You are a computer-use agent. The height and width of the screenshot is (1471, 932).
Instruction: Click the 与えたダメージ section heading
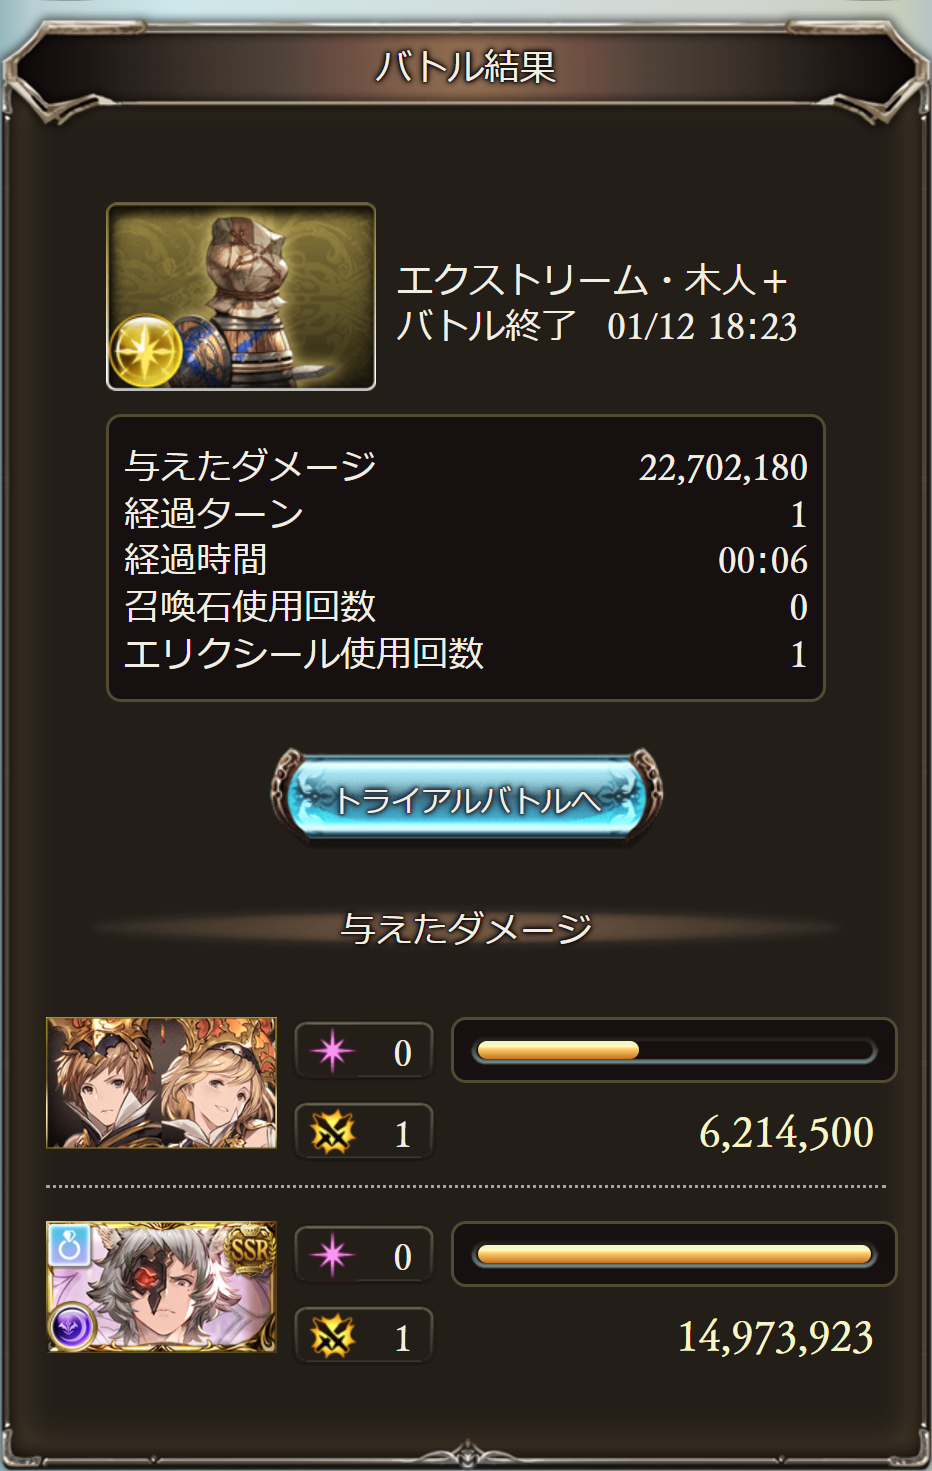coord(466,928)
